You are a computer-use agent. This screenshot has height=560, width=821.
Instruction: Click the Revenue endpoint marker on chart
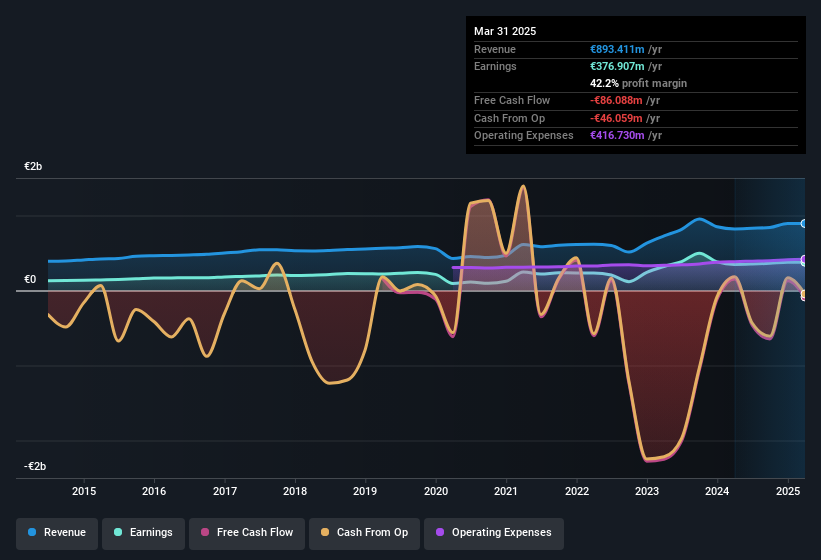click(804, 223)
